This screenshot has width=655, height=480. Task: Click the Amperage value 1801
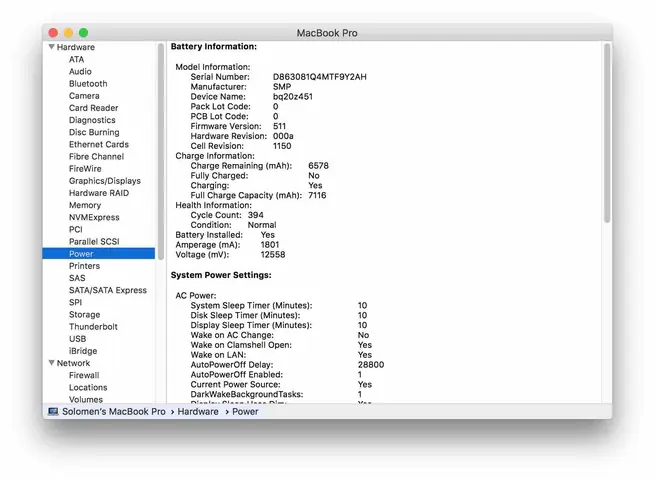(x=270, y=244)
